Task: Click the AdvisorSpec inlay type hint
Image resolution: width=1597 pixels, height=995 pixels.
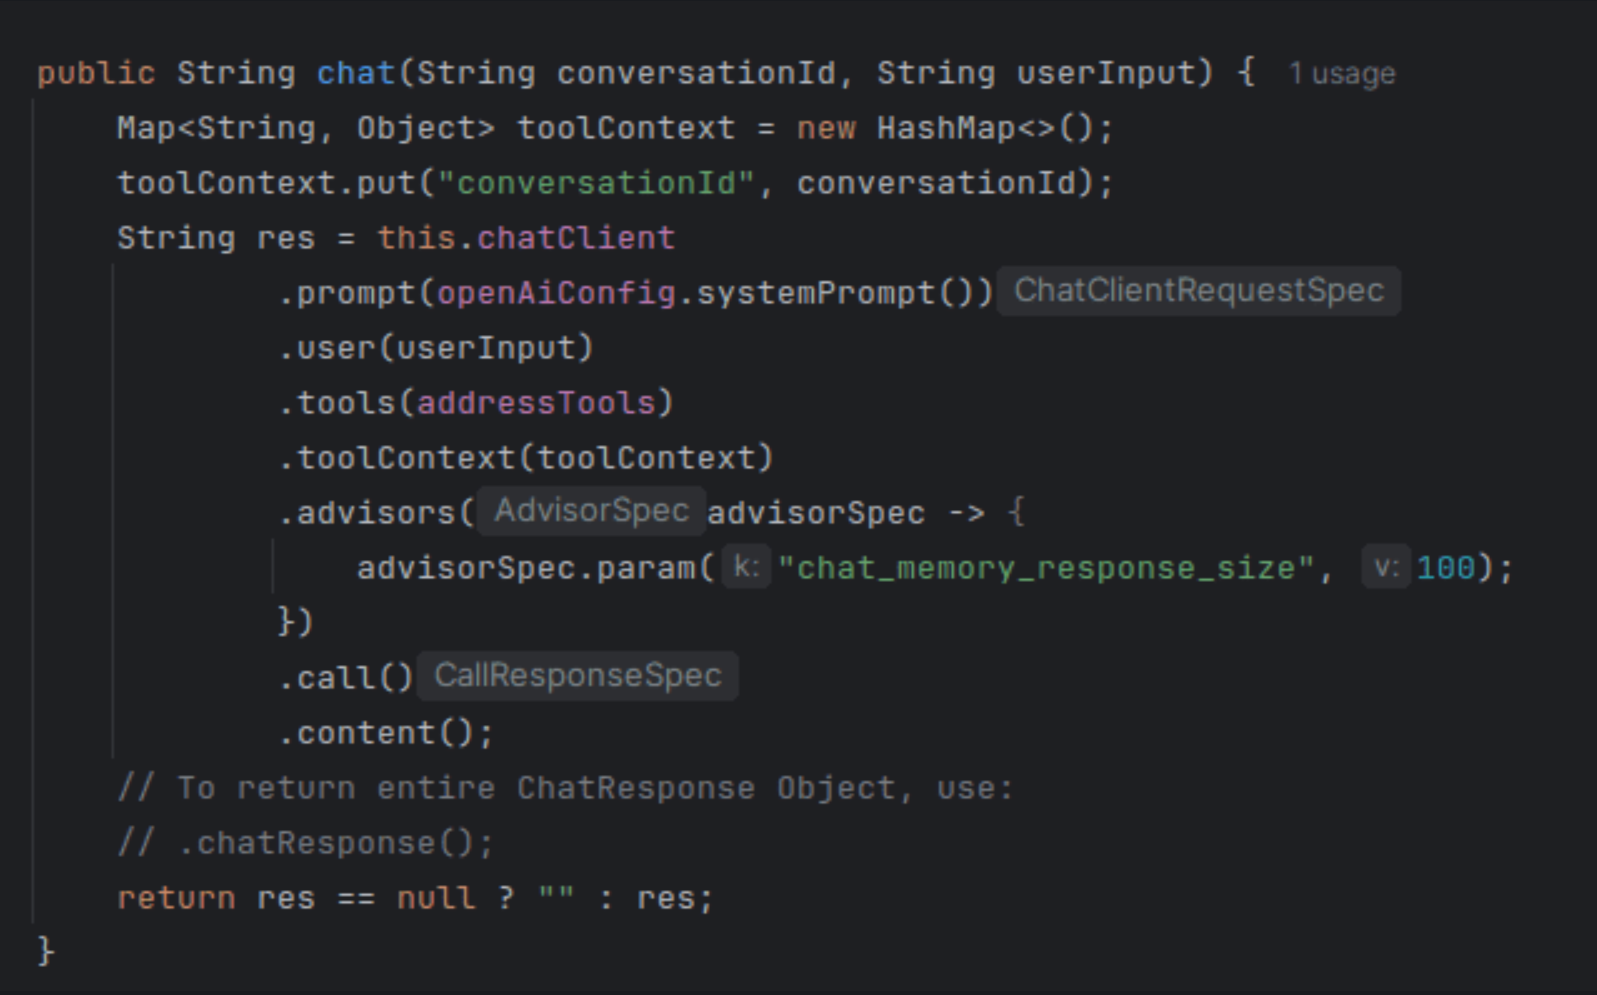Action: coord(591,511)
